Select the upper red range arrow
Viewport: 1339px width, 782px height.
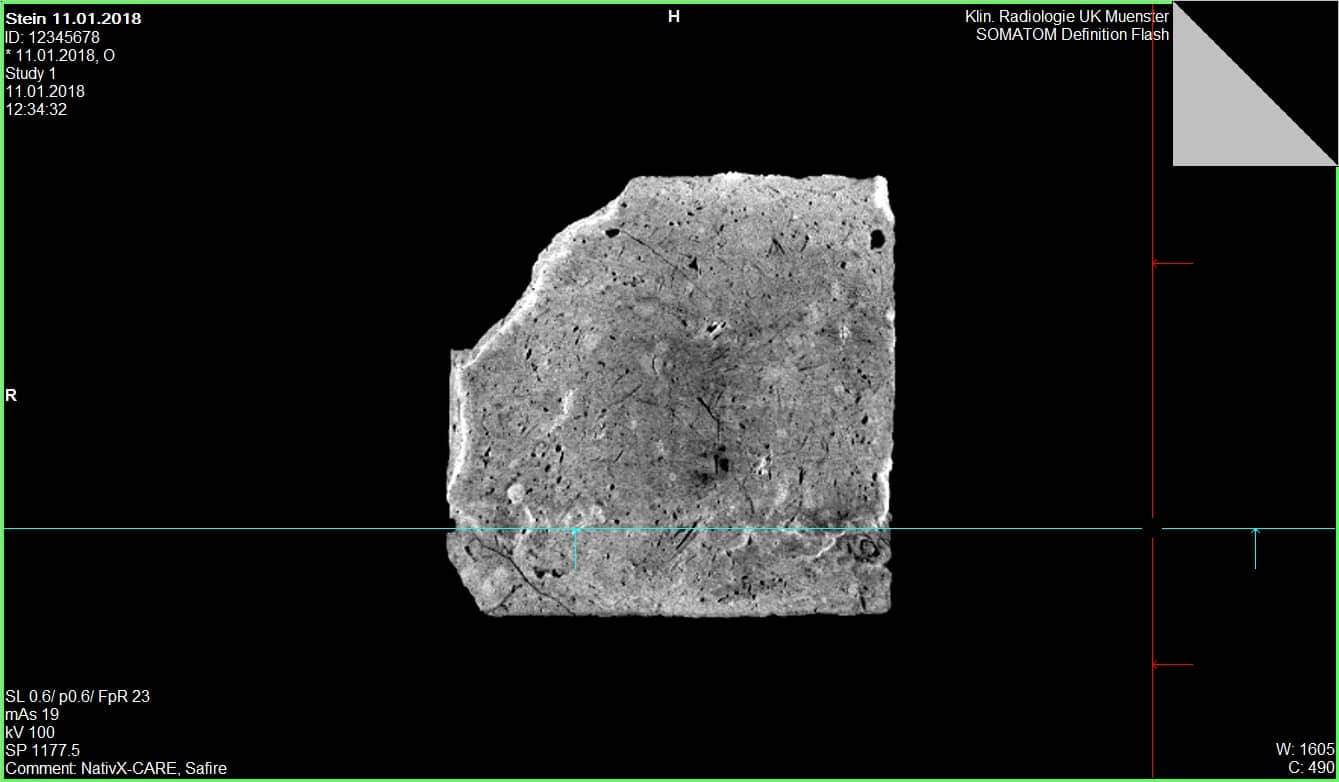pos(1173,264)
